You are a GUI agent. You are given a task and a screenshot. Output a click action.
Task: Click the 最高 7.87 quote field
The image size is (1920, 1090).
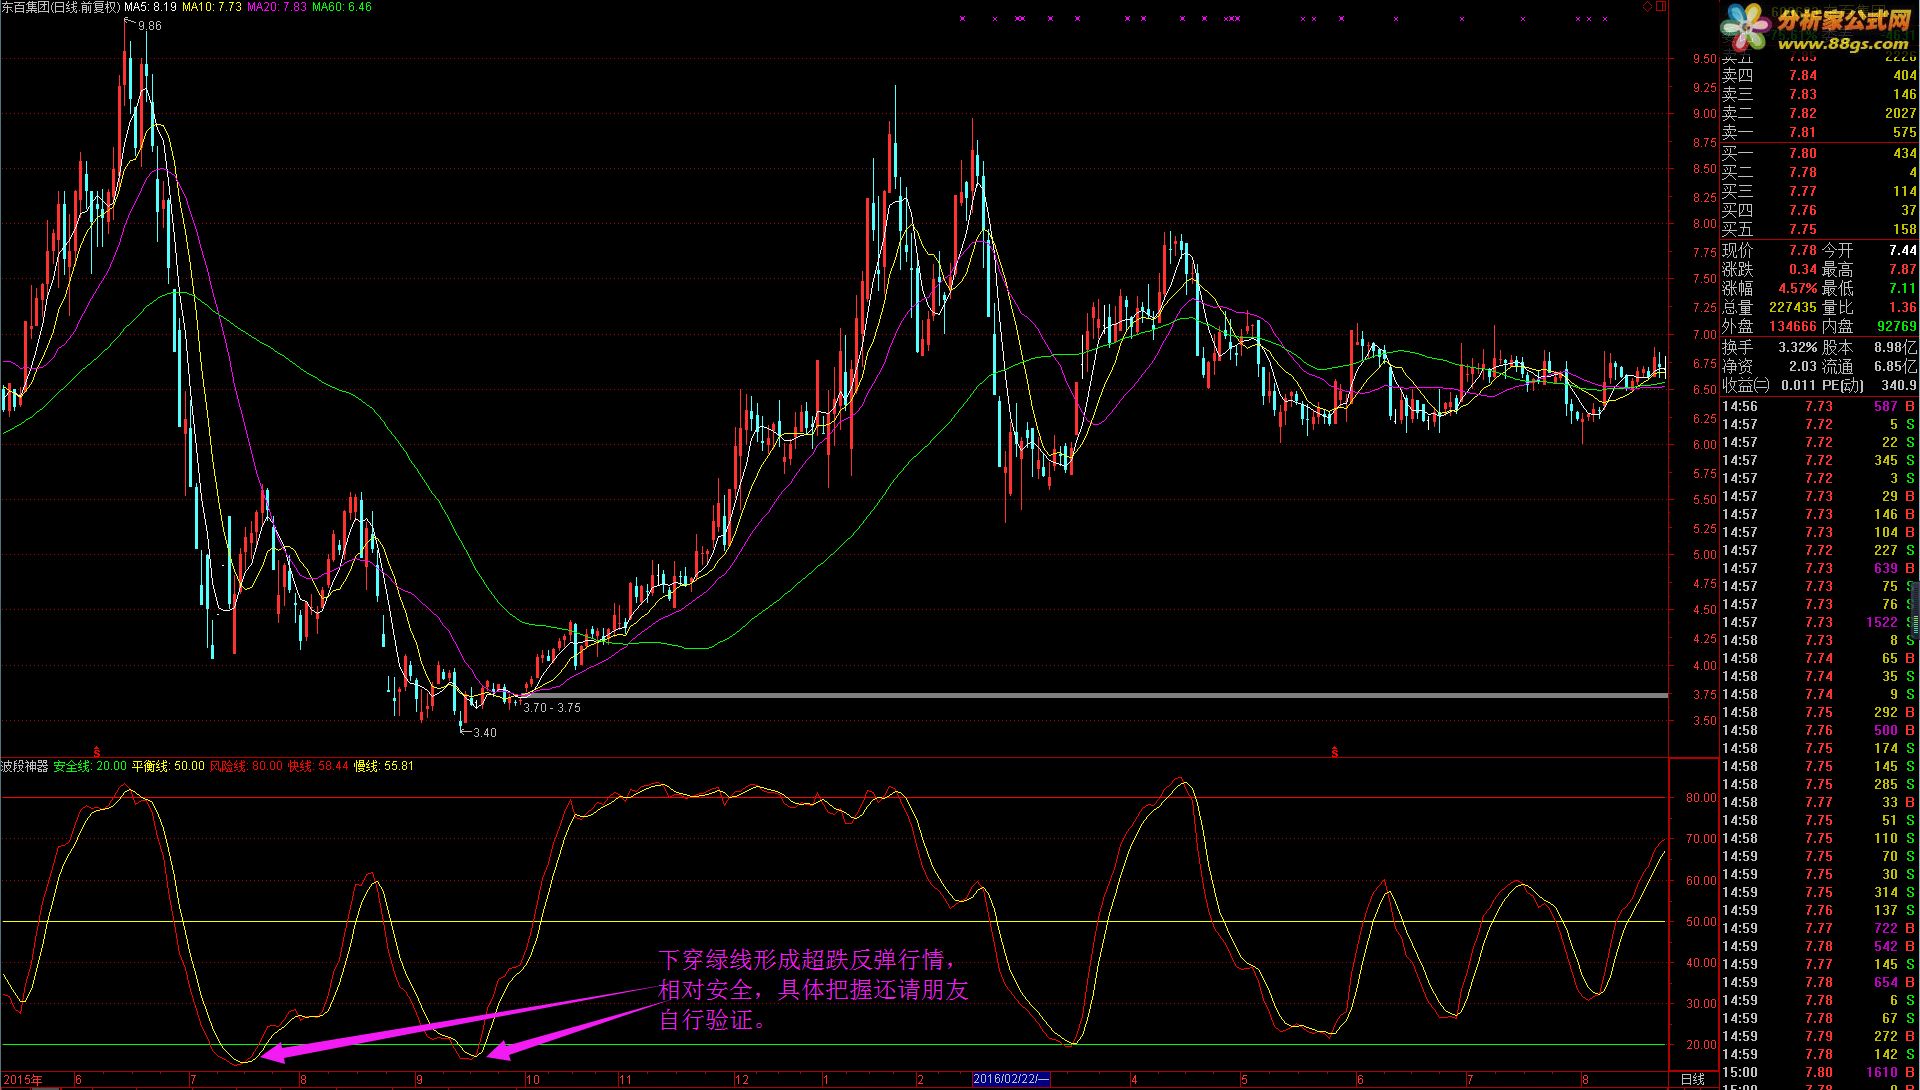click(1869, 269)
